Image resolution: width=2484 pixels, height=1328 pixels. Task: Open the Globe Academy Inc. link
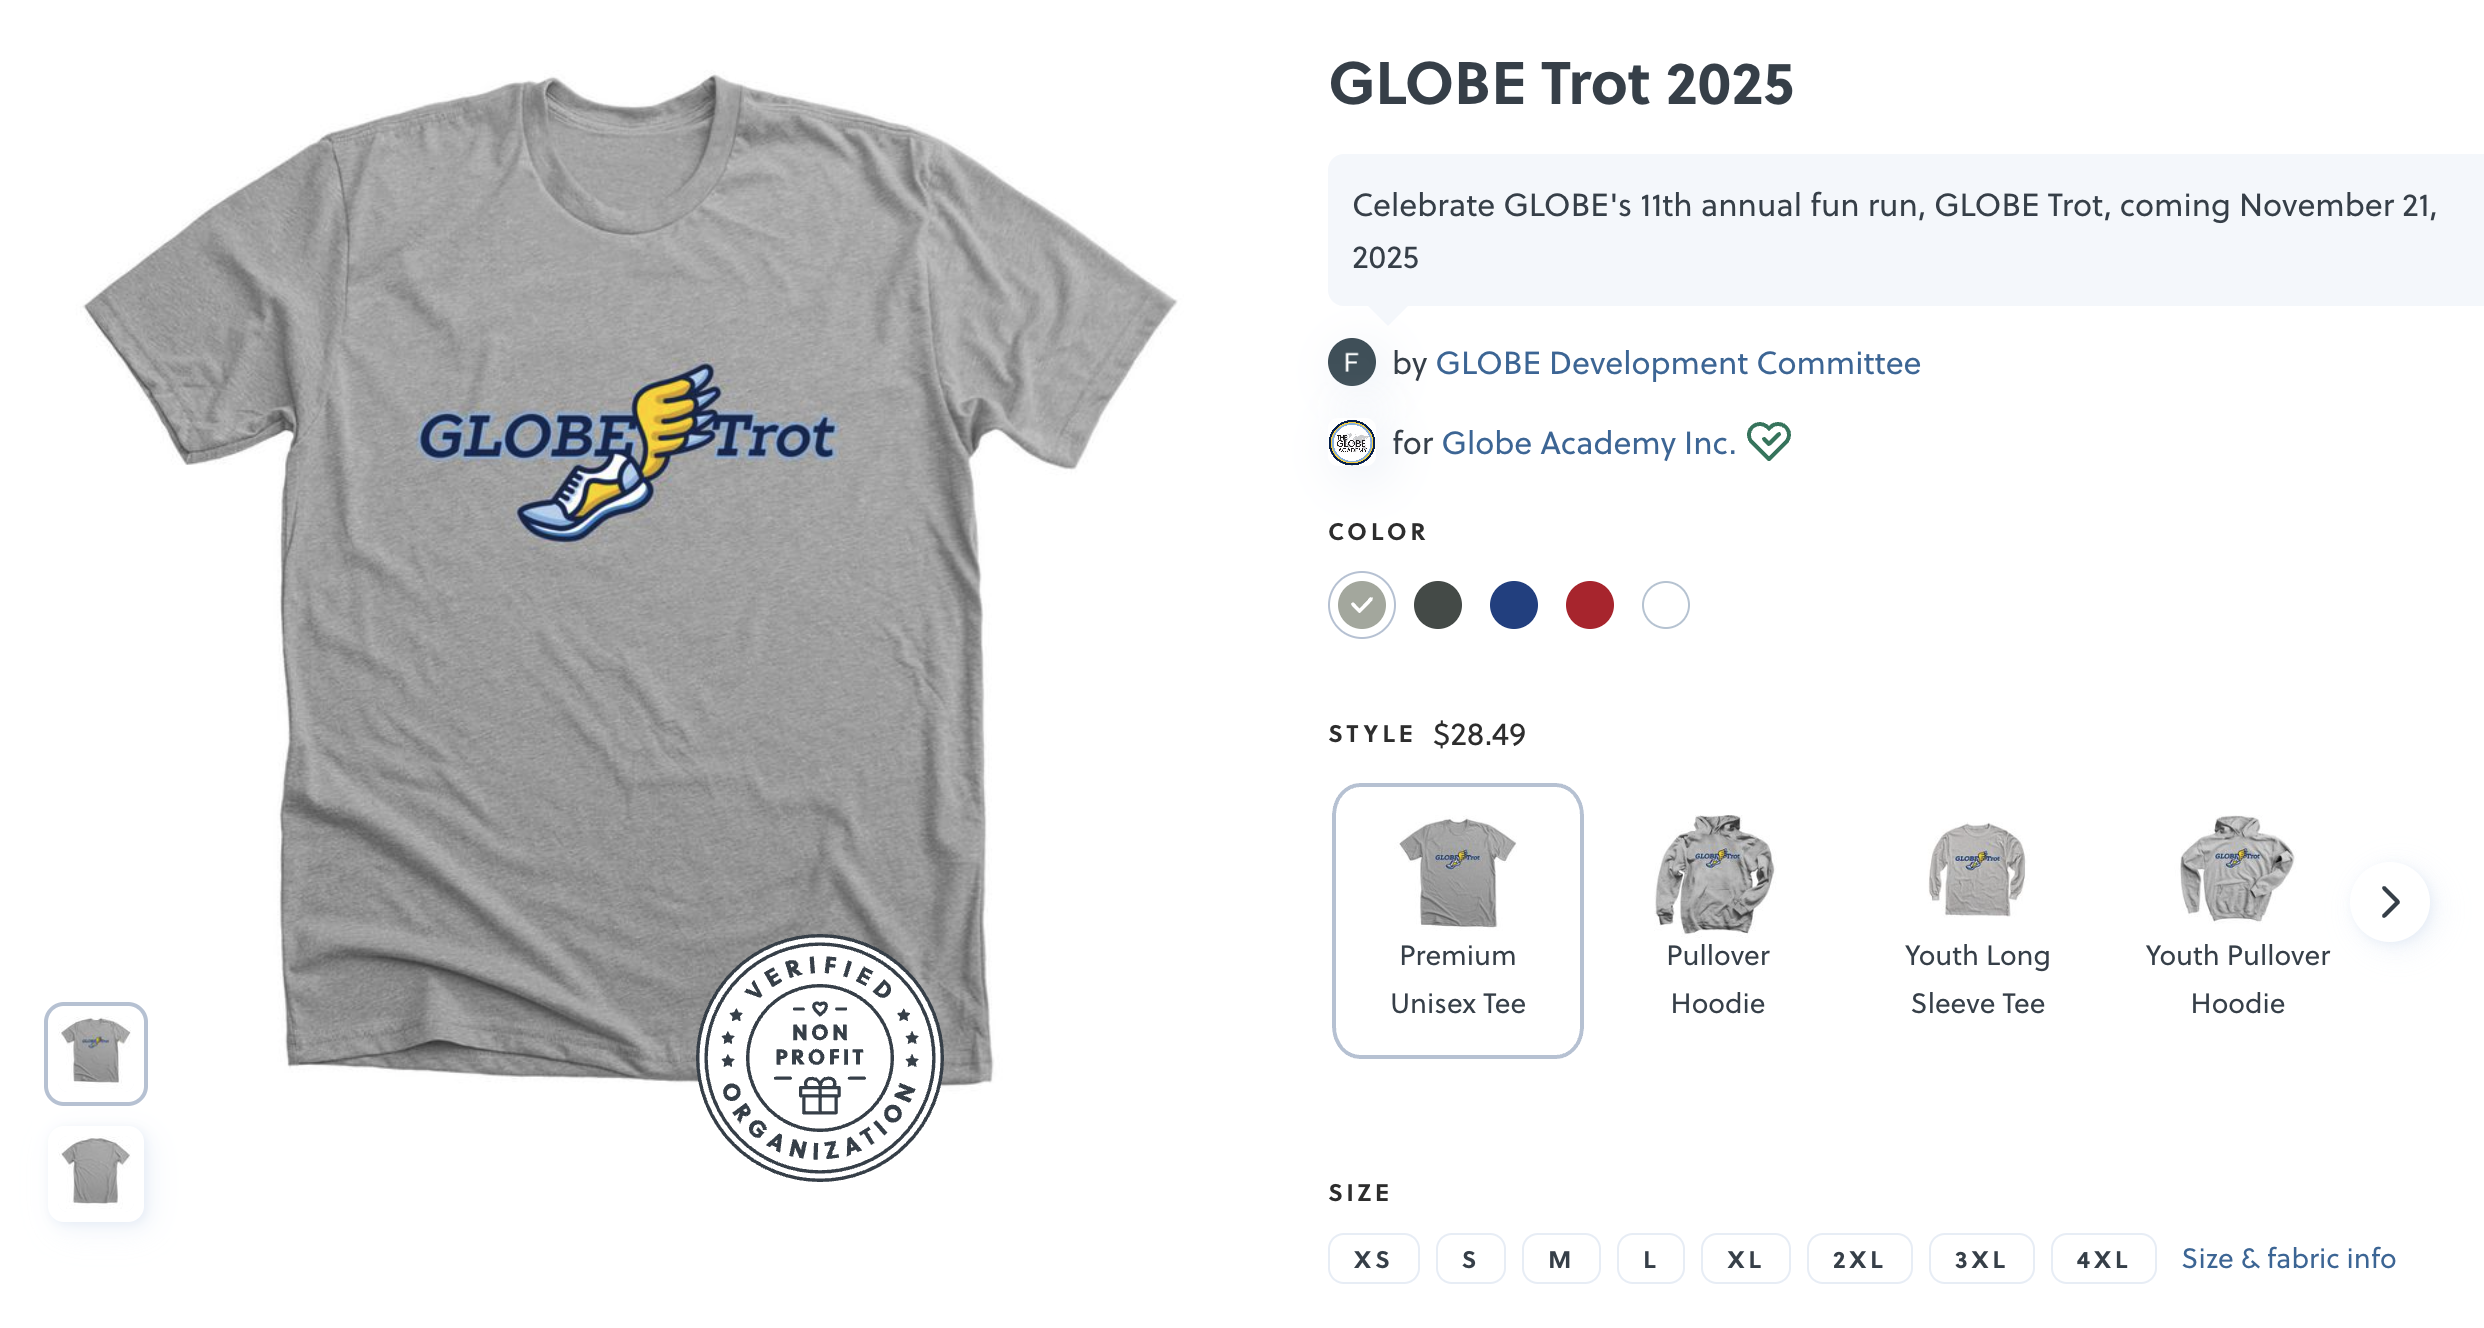point(1589,442)
